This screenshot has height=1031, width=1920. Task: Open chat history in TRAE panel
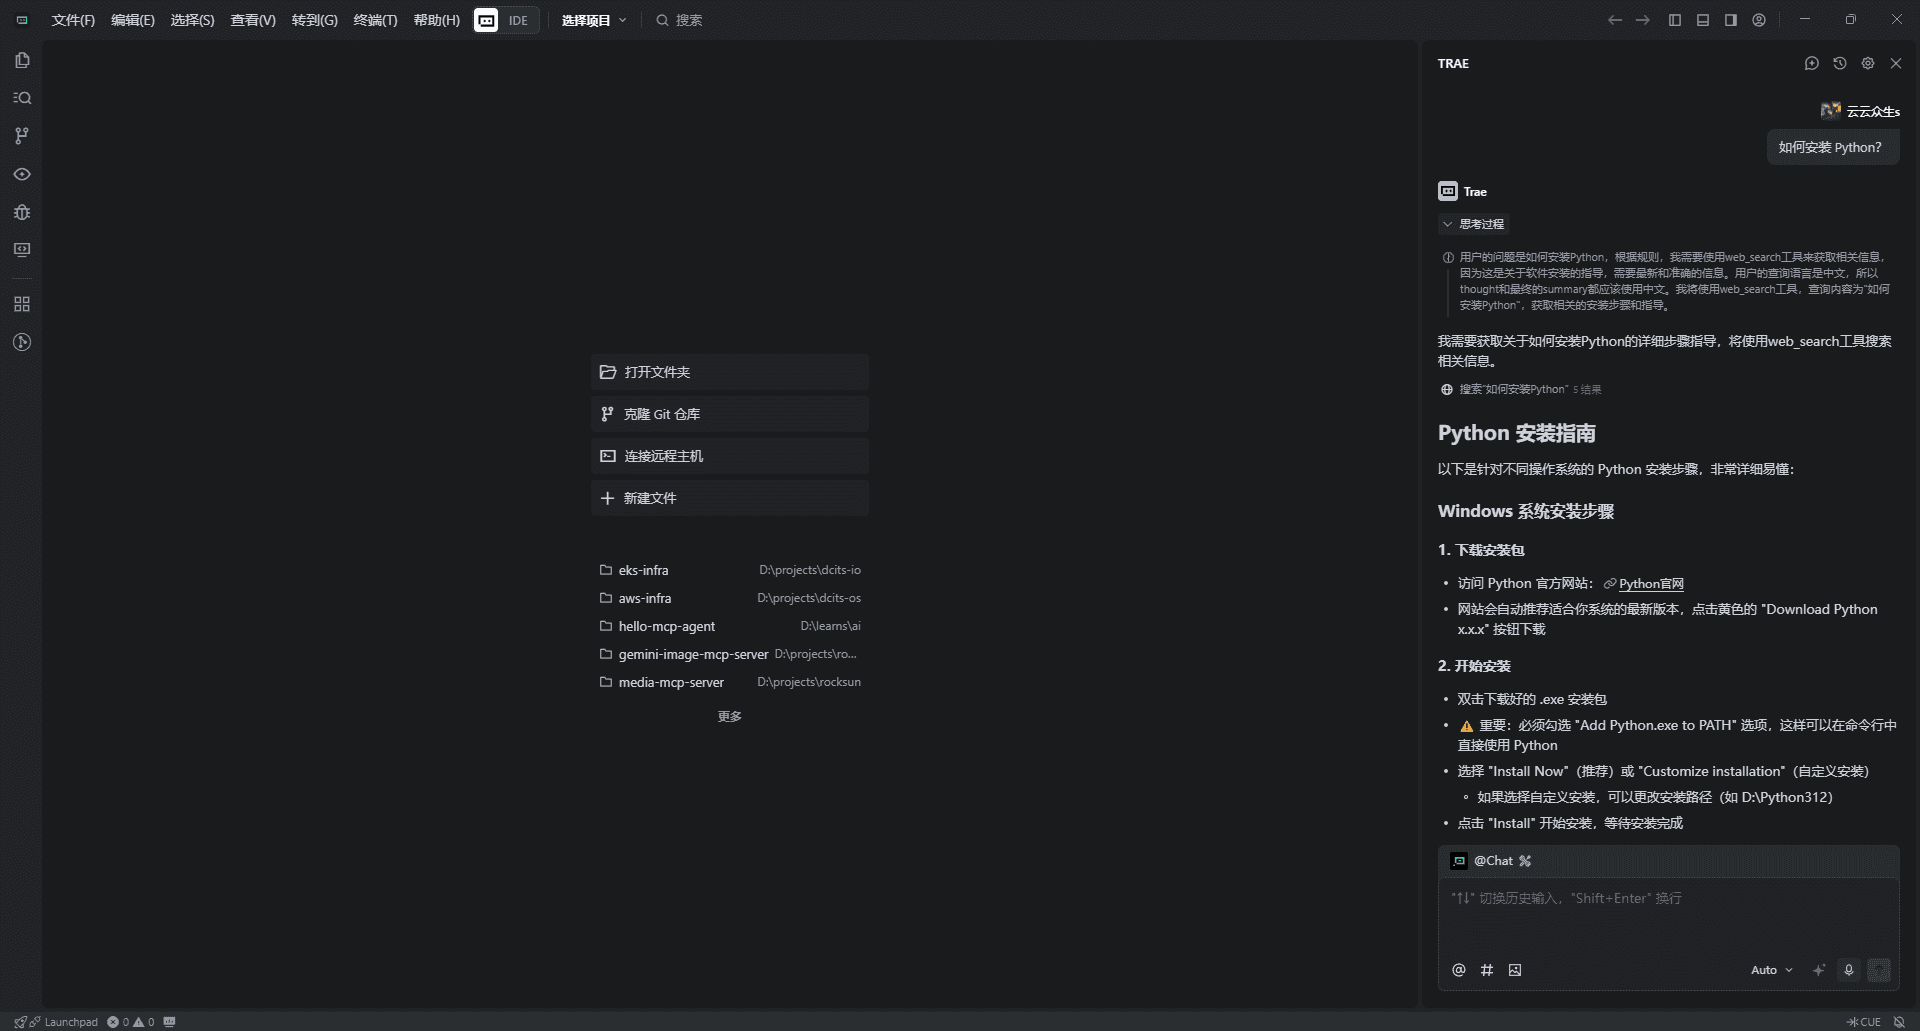click(1839, 63)
